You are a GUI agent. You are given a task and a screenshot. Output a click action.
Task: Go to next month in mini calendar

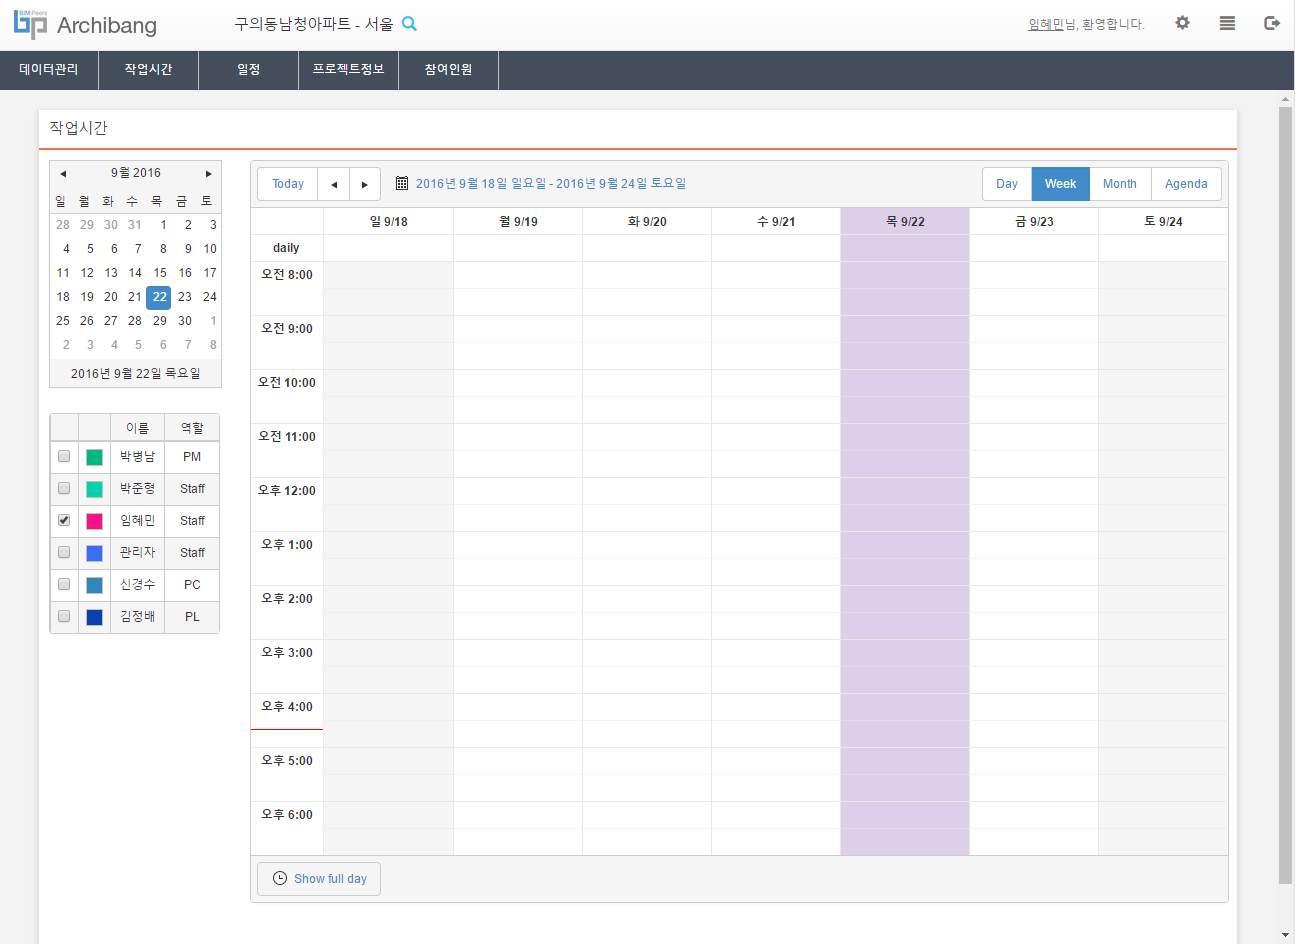coord(208,173)
